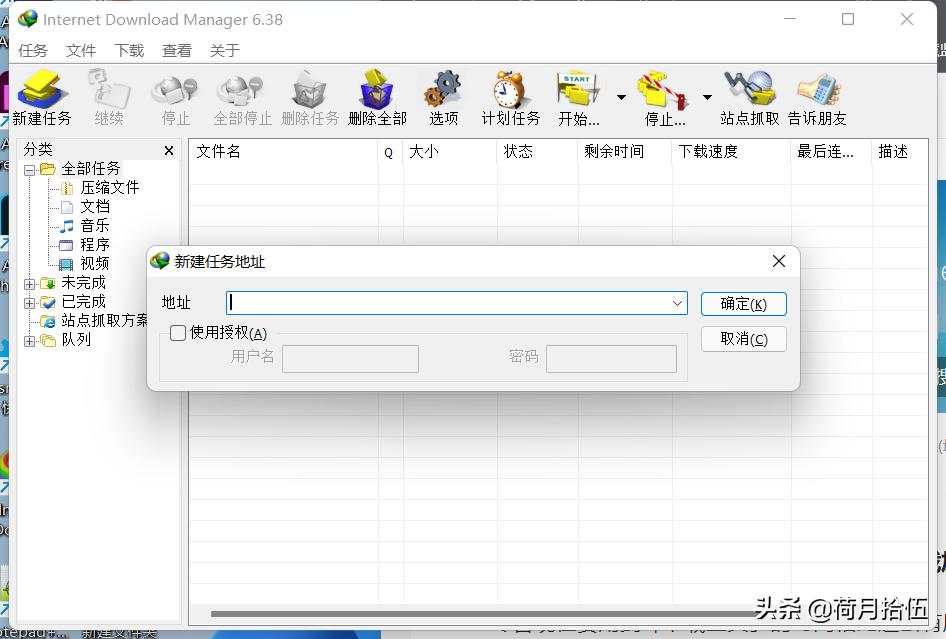Click the 全部停止 toolbar icon
Screen dimensions: 946x639
coord(243,97)
